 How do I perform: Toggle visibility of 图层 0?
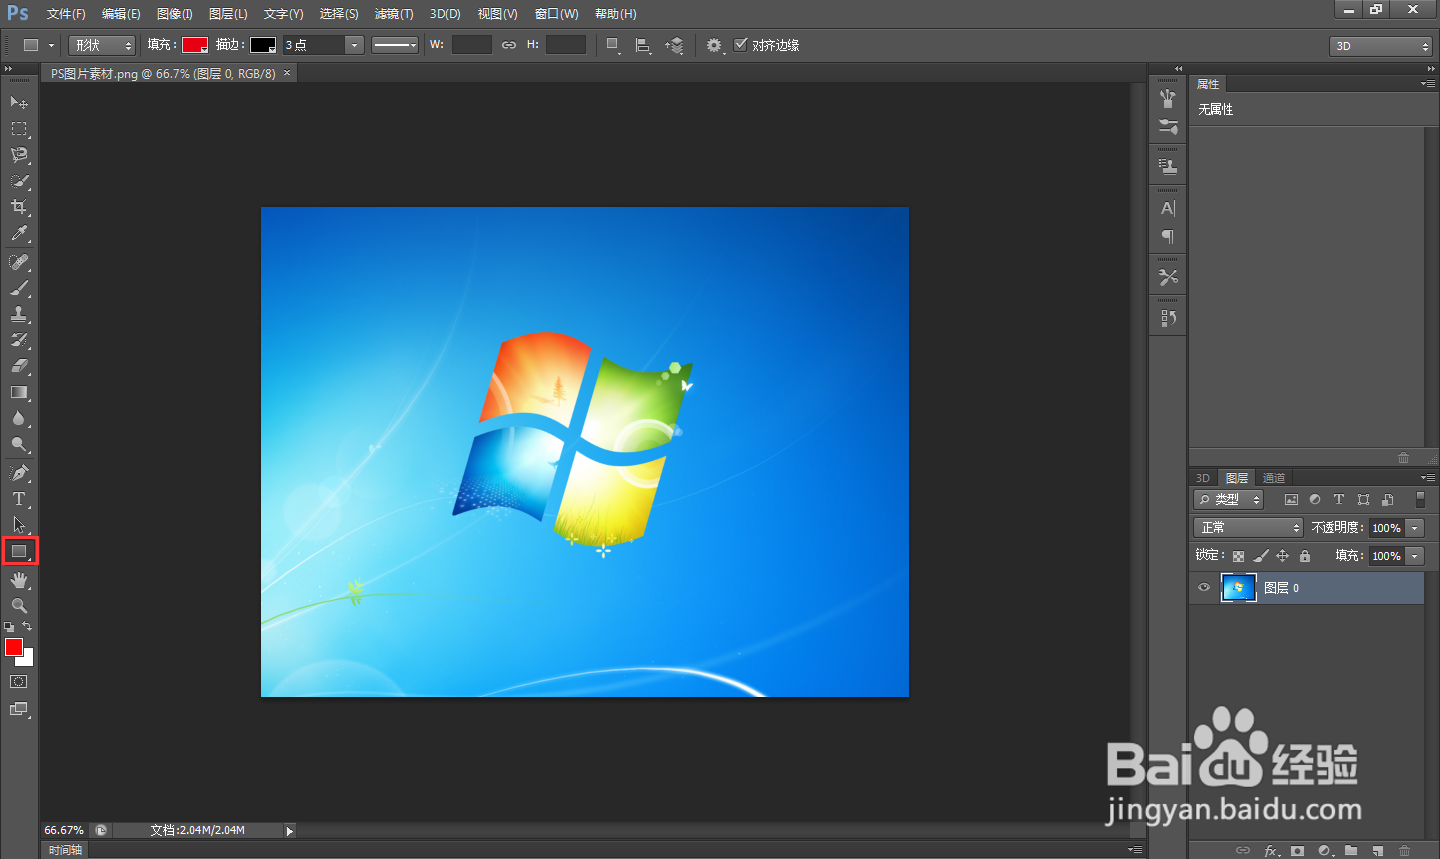point(1204,588)
